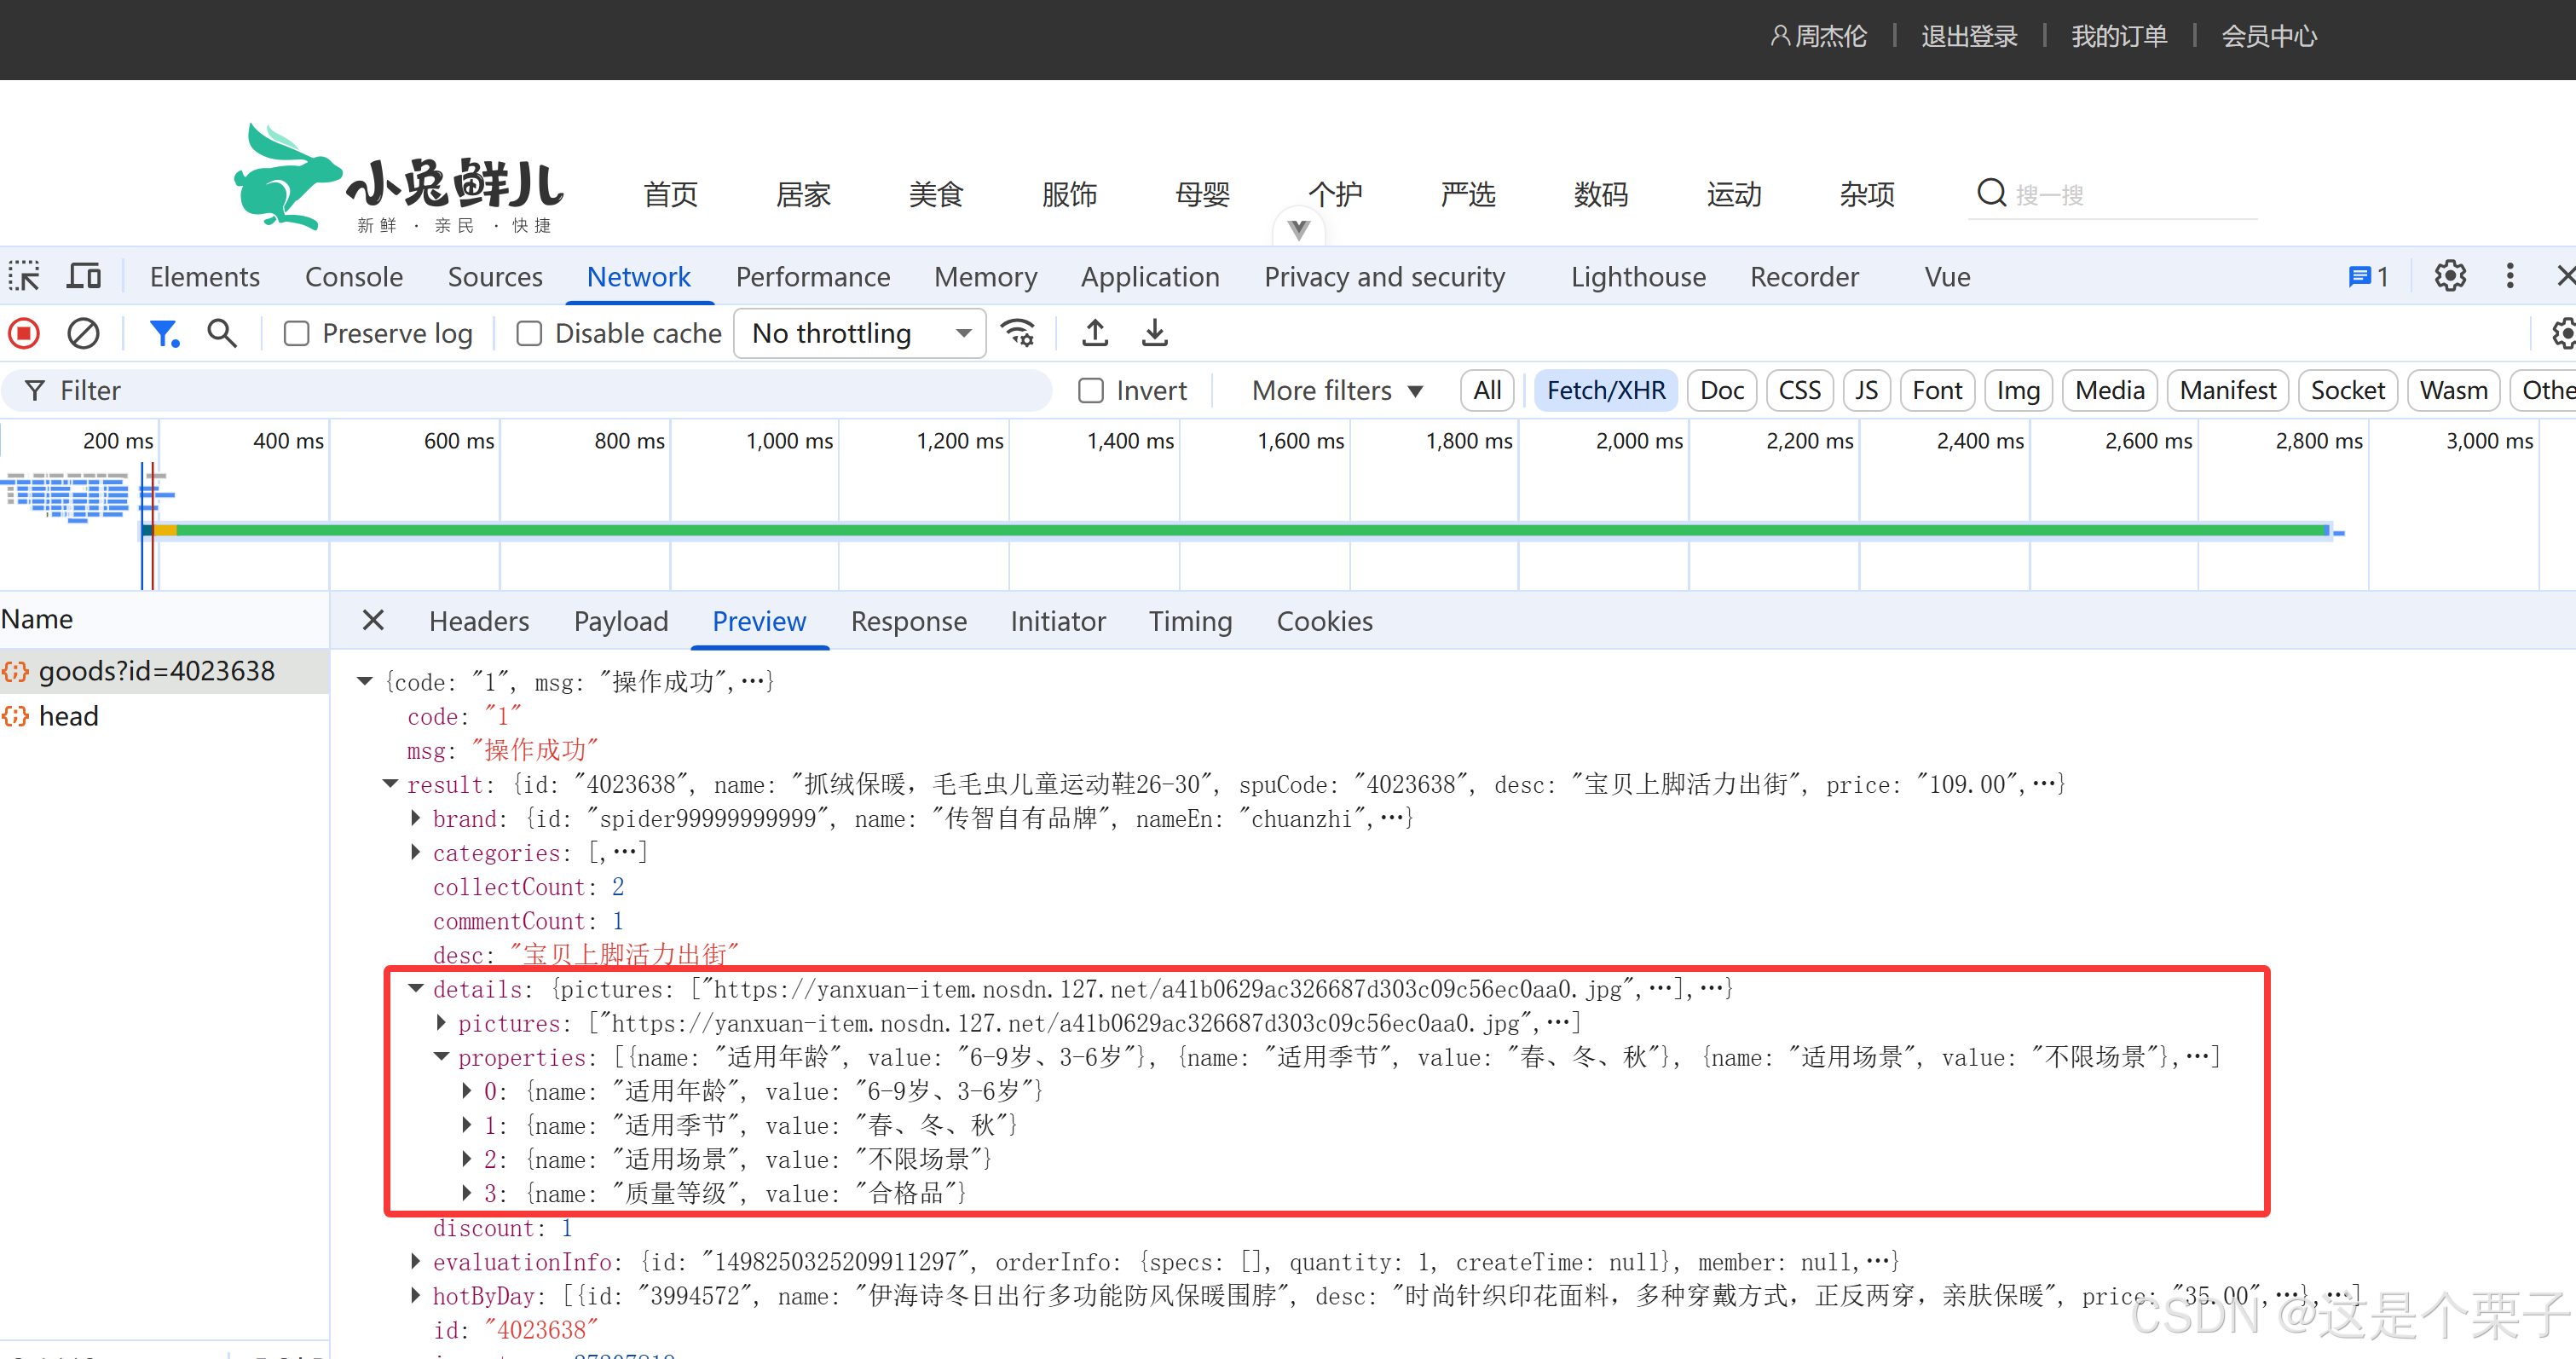Open the Headers tab of request
Screen dimensions: 2576x1359
pos(479,621)
